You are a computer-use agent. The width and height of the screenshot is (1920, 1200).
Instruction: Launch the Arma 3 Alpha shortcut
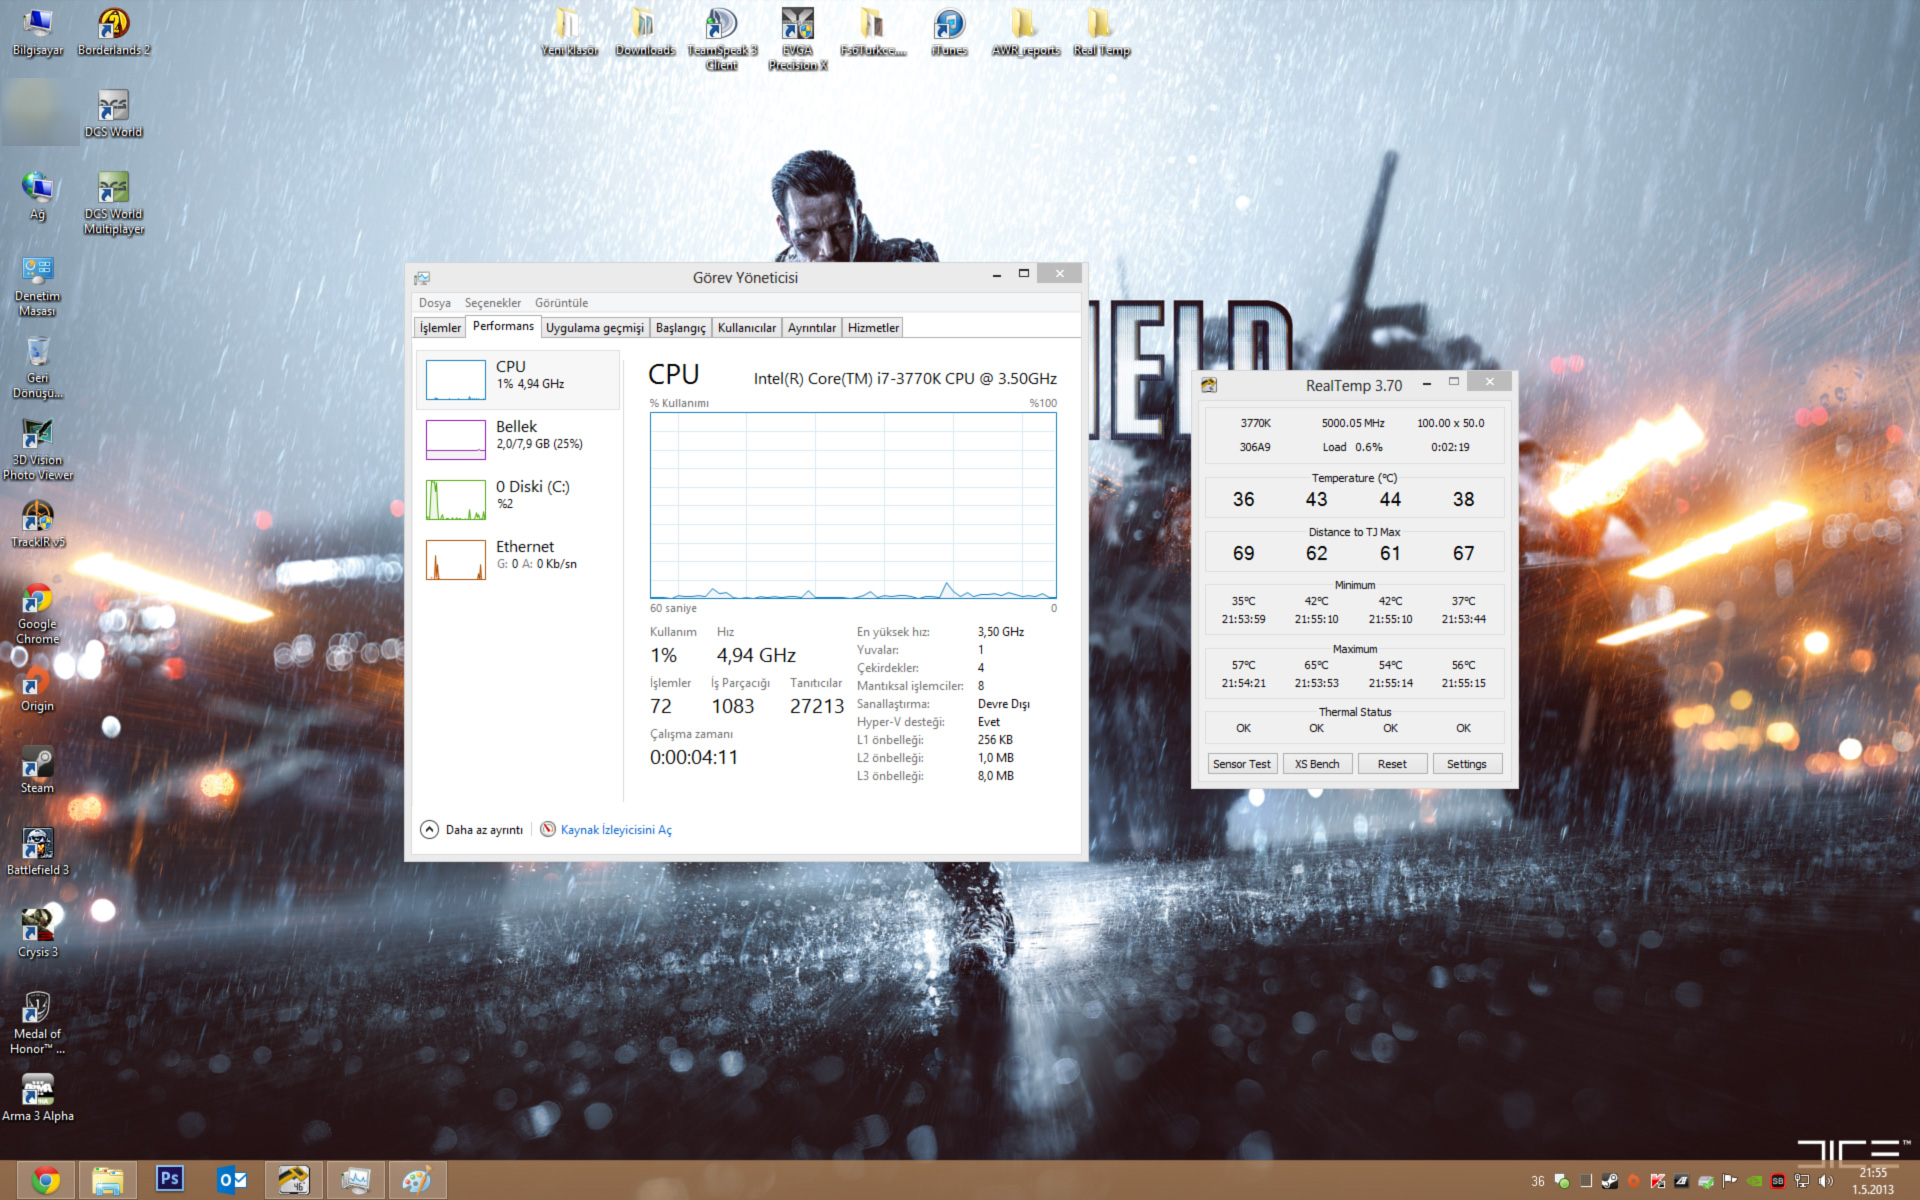pos(37,1097)
